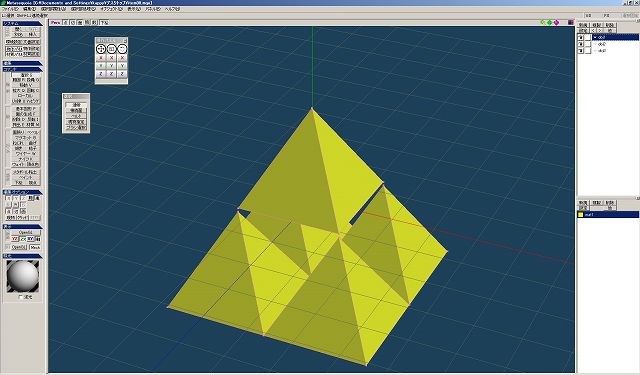Click the middle circle icon in floating view panel
Image resolution: width=640 pixels, height=375 pixels.
[x=111, y=49]
